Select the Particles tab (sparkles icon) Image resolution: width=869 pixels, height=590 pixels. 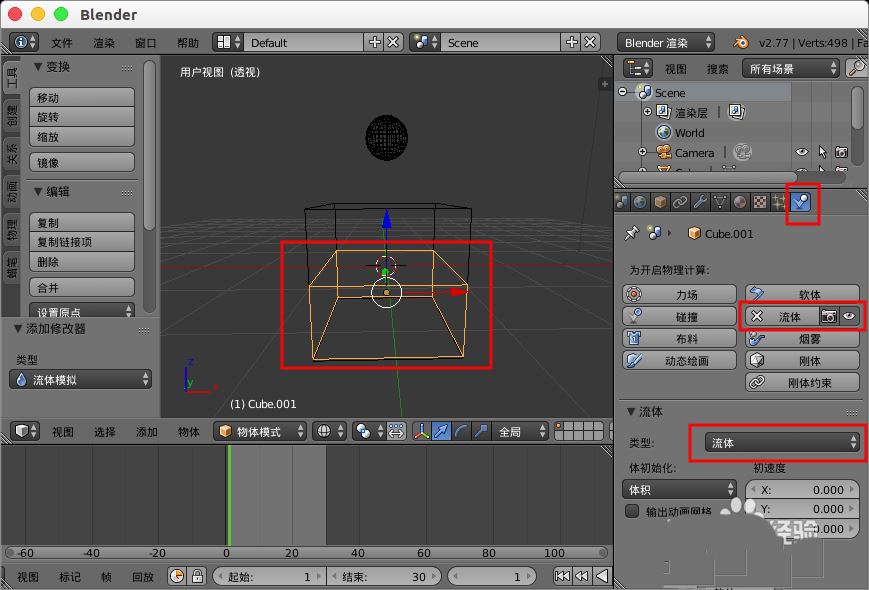(x=777, y=202)
